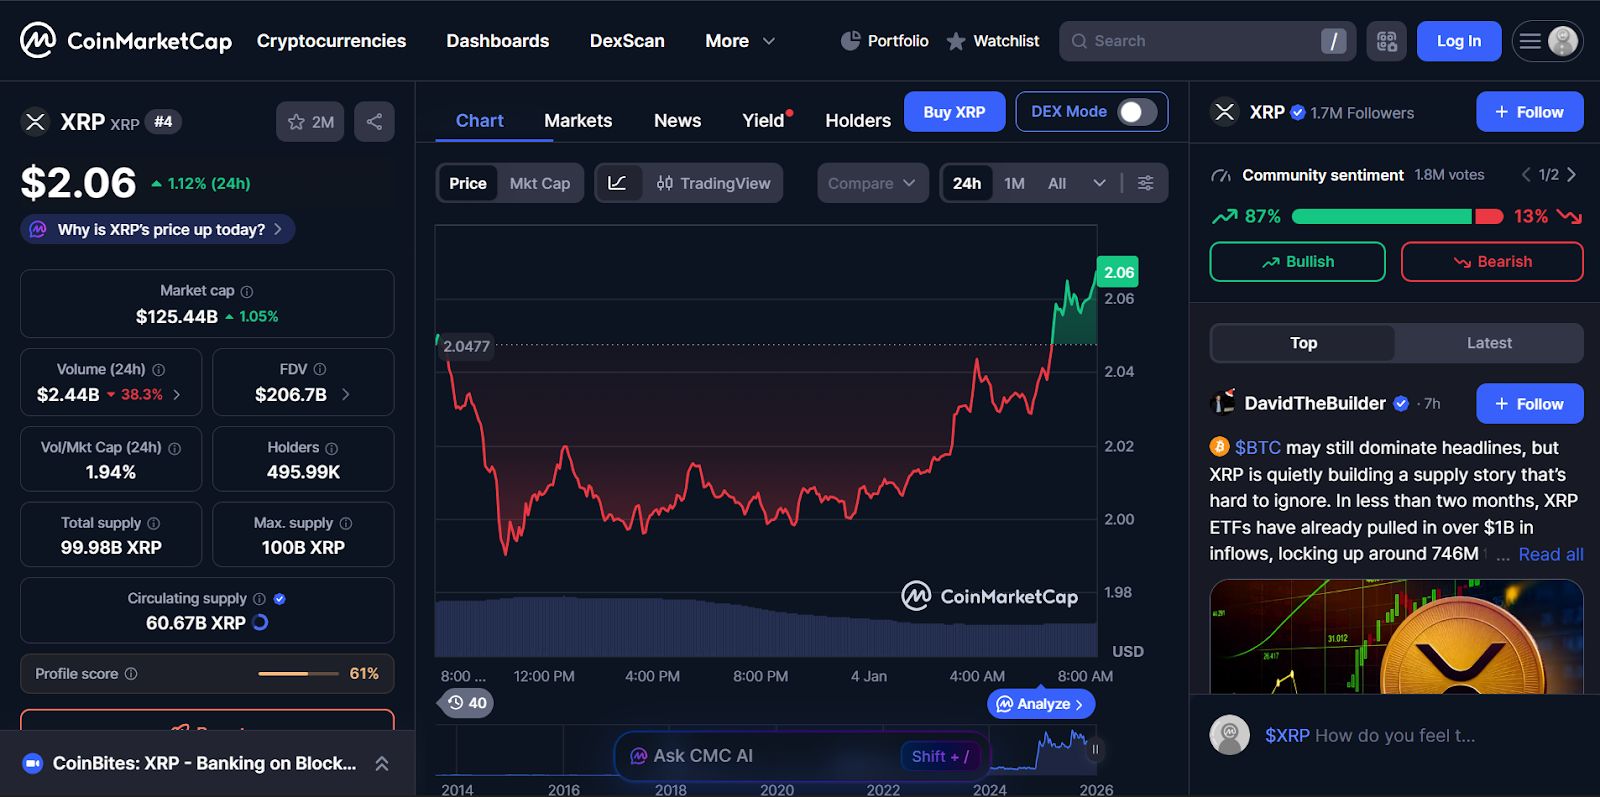Click the Log In button

click(1459, 41)
